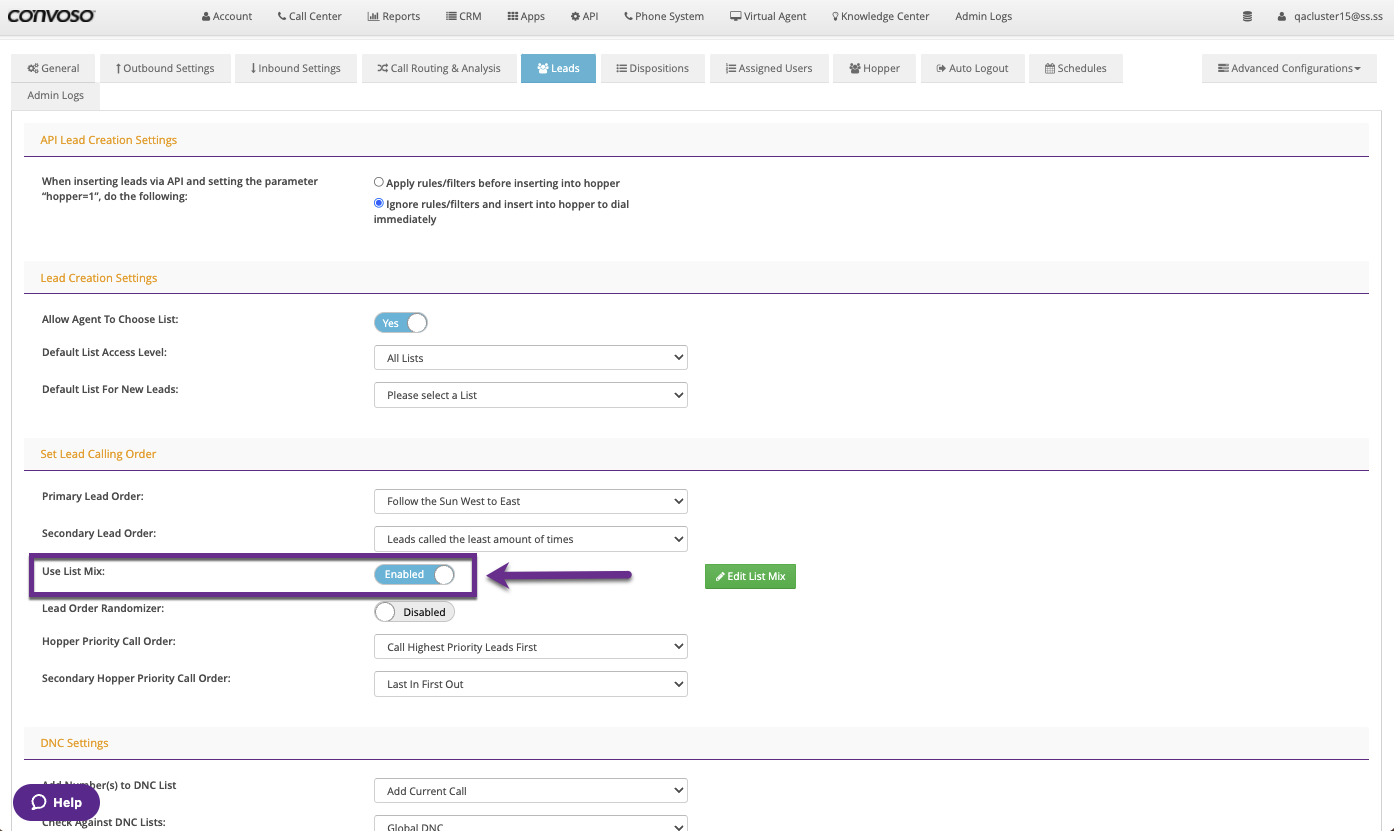Open the Apps menu
The width and height of the screenshot is (1394, 831).
click(526, 16)
